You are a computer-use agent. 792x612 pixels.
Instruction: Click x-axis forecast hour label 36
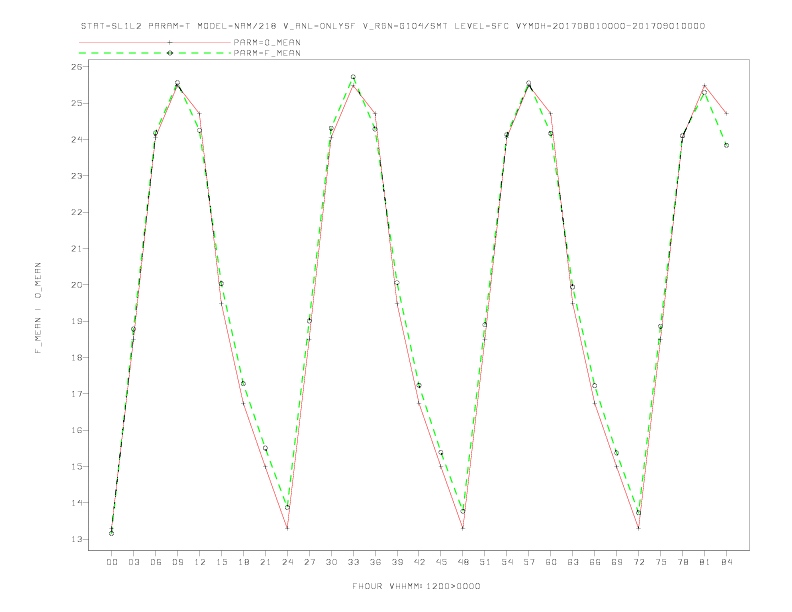click(x=375, y=562)
